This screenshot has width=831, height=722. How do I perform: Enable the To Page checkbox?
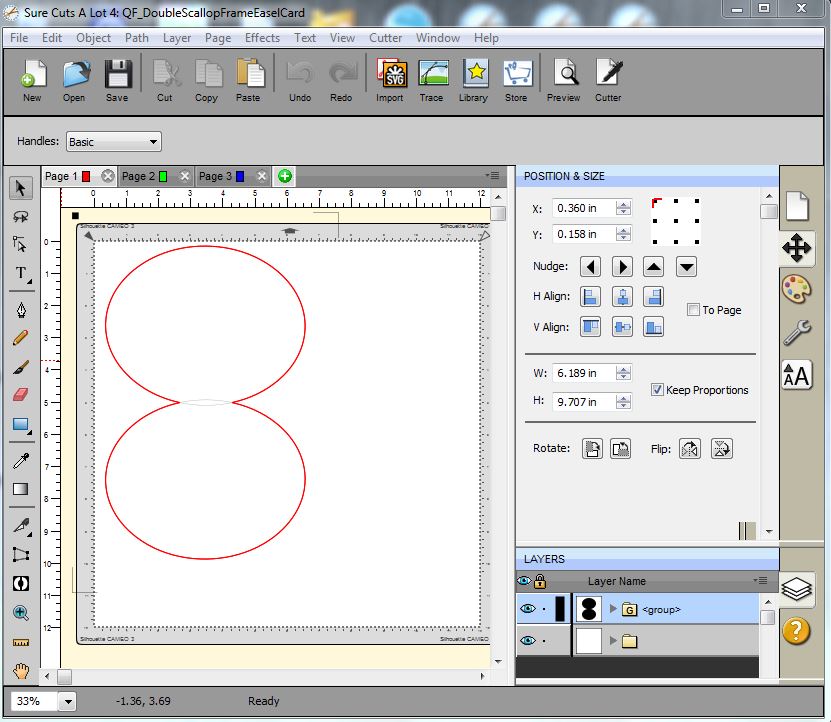(694, 310)
